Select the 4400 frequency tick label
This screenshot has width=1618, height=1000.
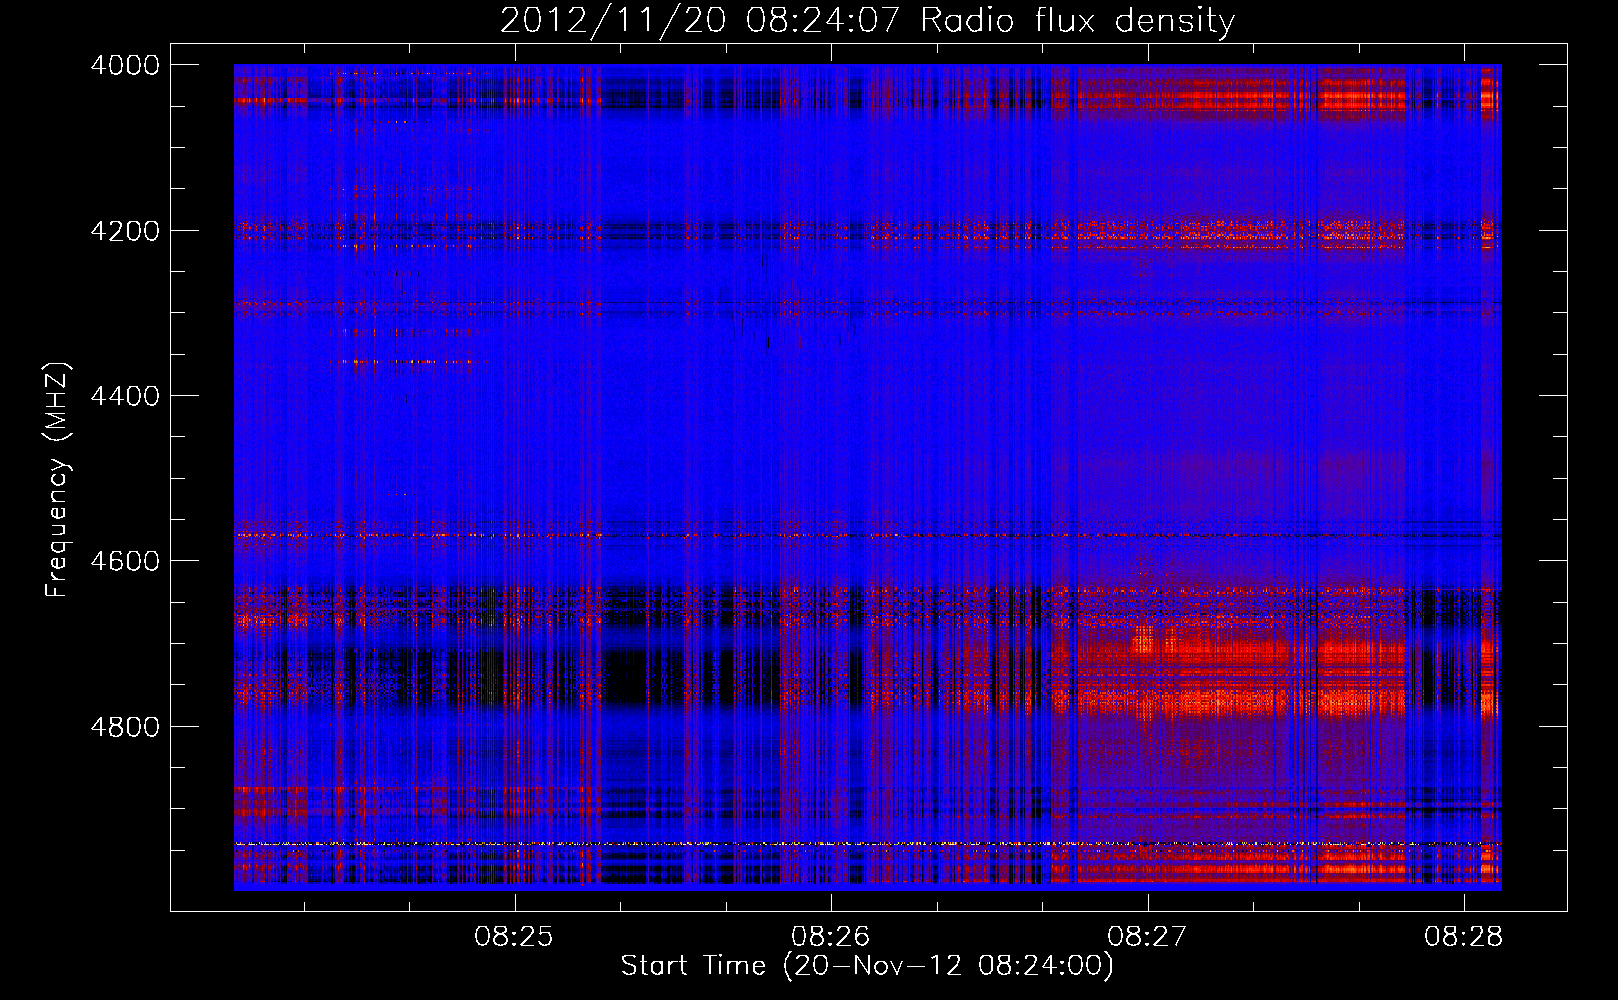(125, 396)
